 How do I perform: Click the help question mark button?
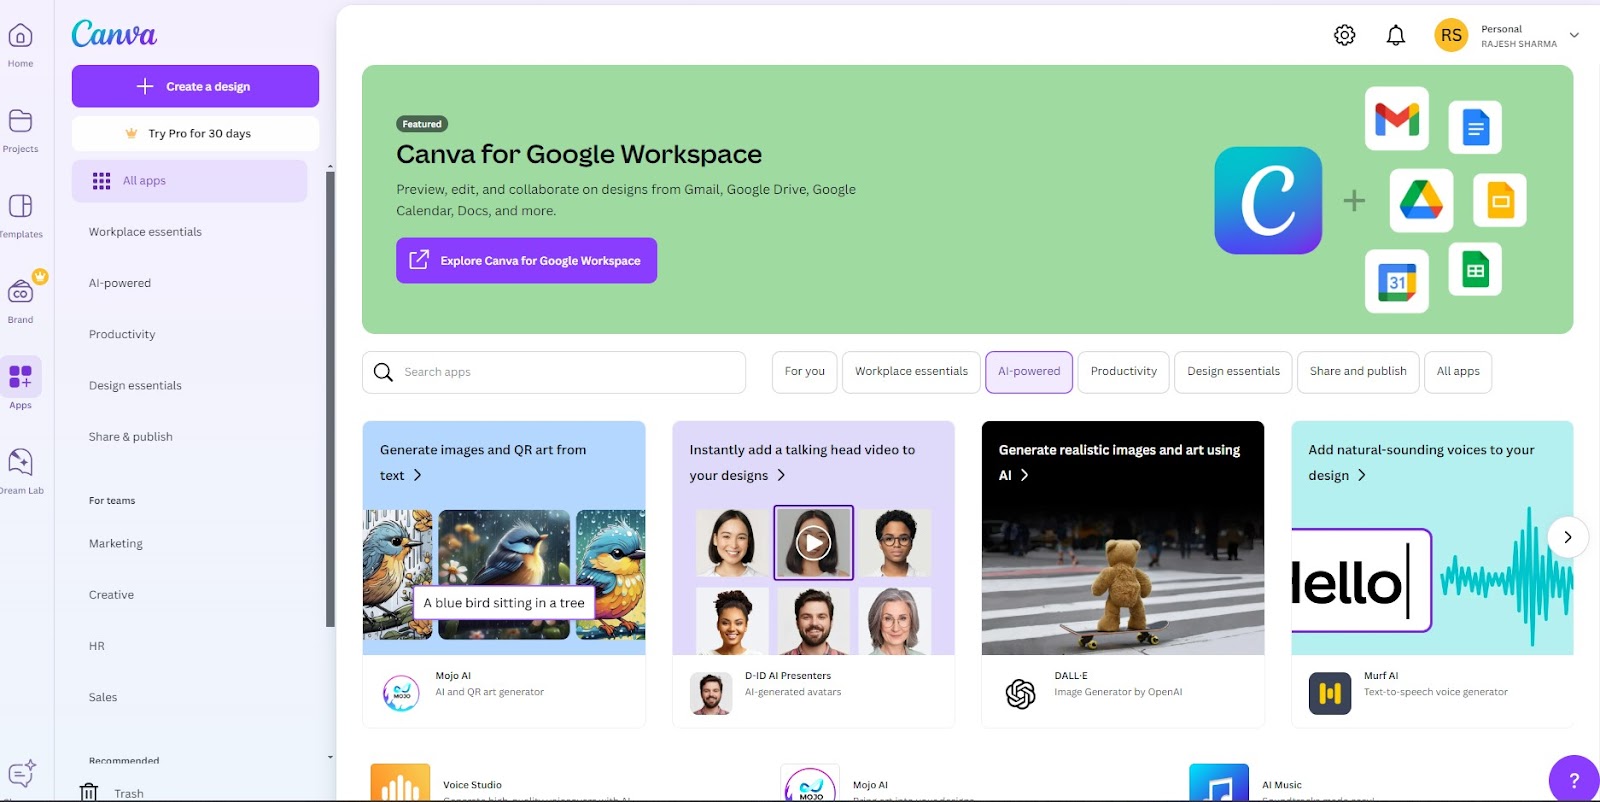coord(1574,780)
